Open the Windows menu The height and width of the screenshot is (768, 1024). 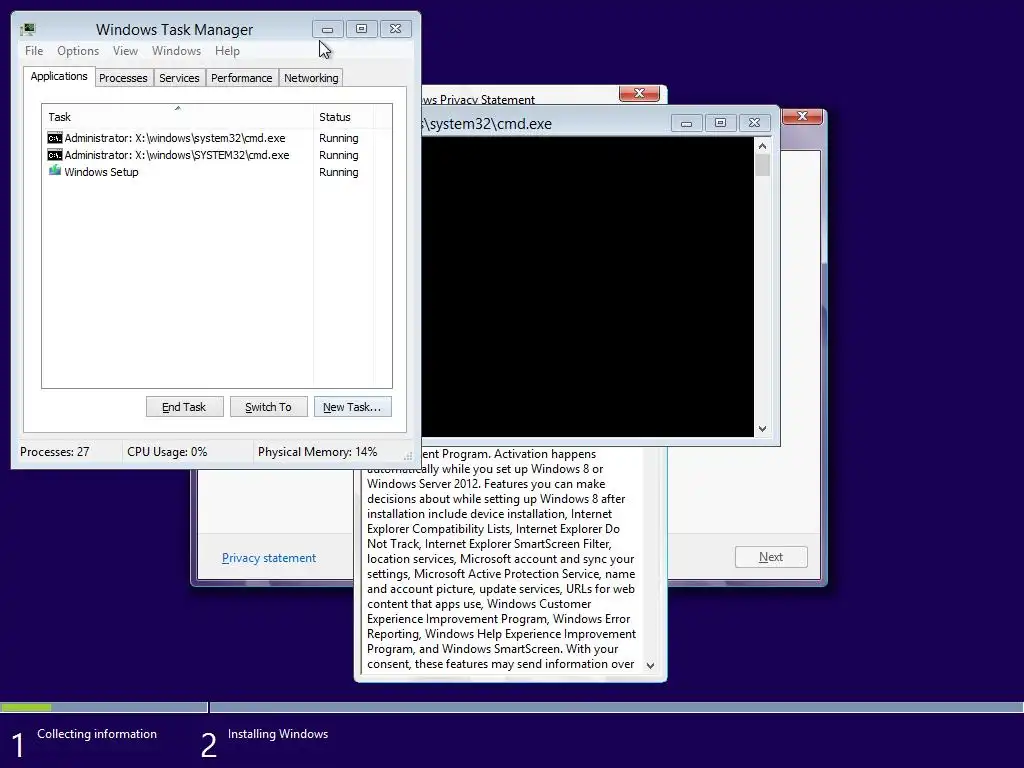tap(176, 51)
